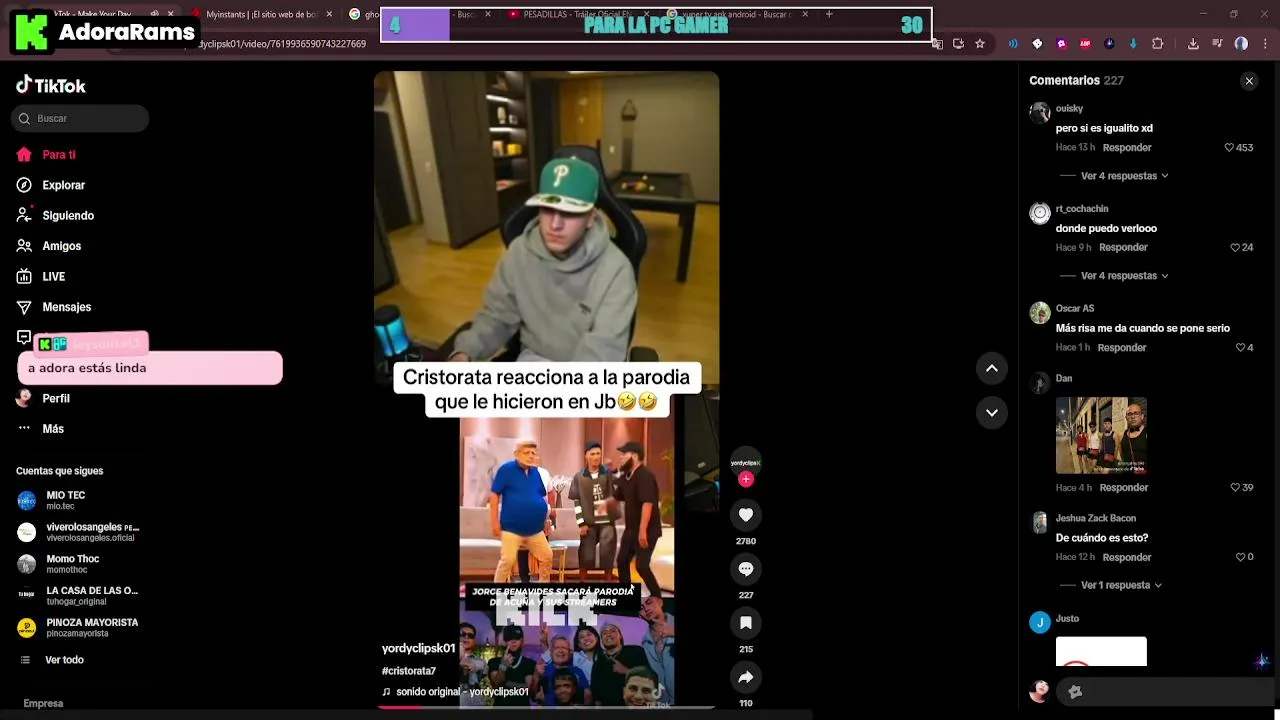Click the Buscar search field
Viewport: 1280px width, 720px height.
pyautogui.click(x=80, y=118)
